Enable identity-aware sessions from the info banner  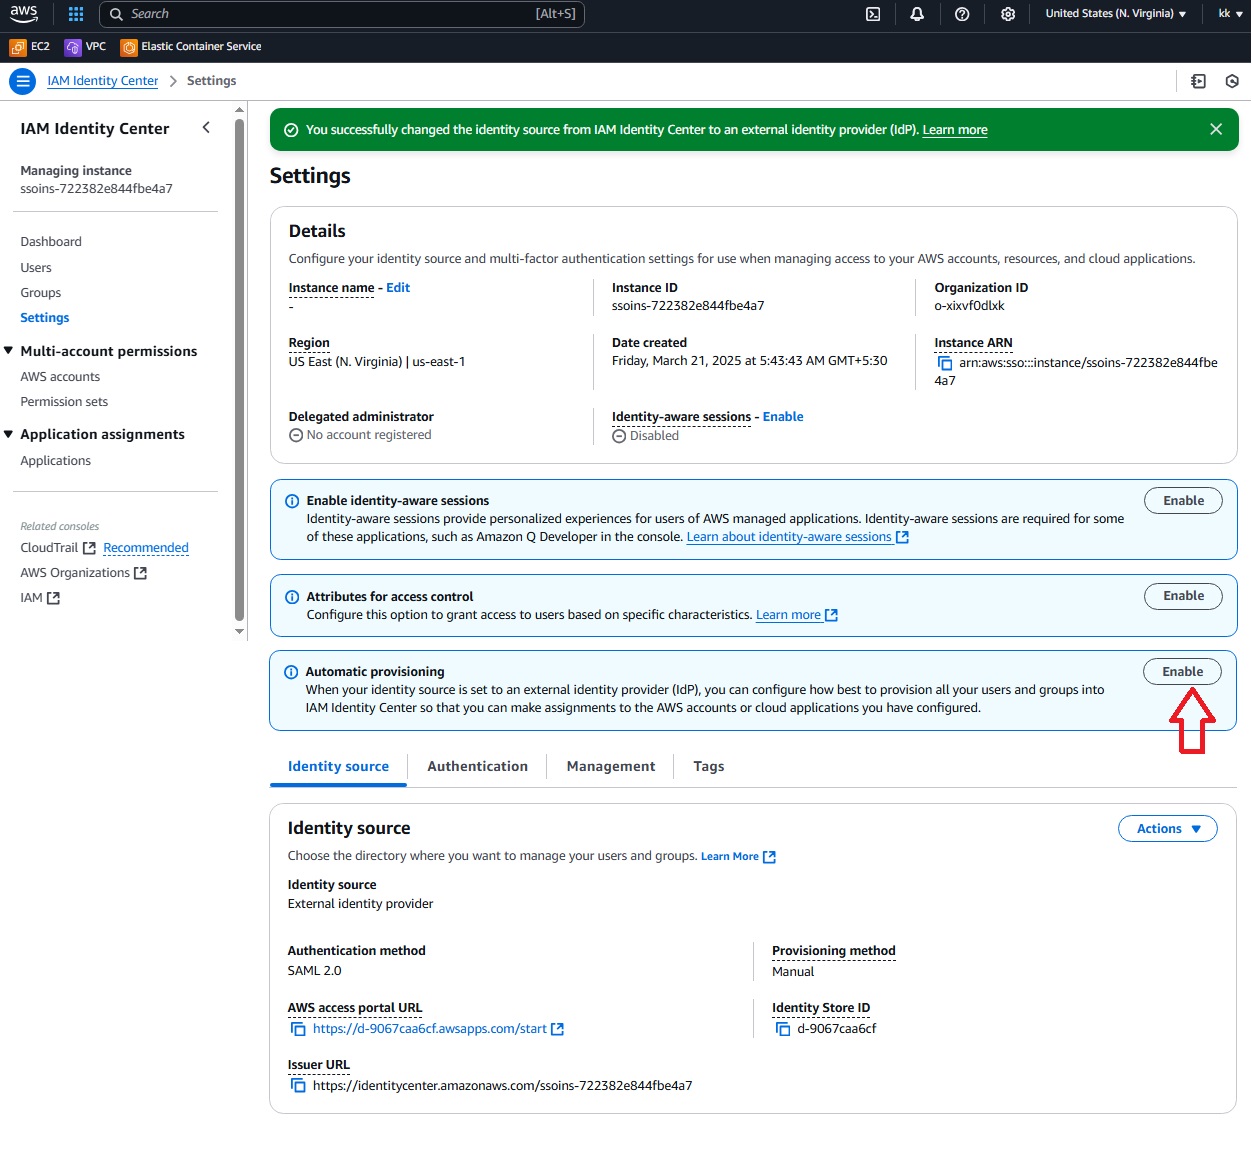point(1183,501)
